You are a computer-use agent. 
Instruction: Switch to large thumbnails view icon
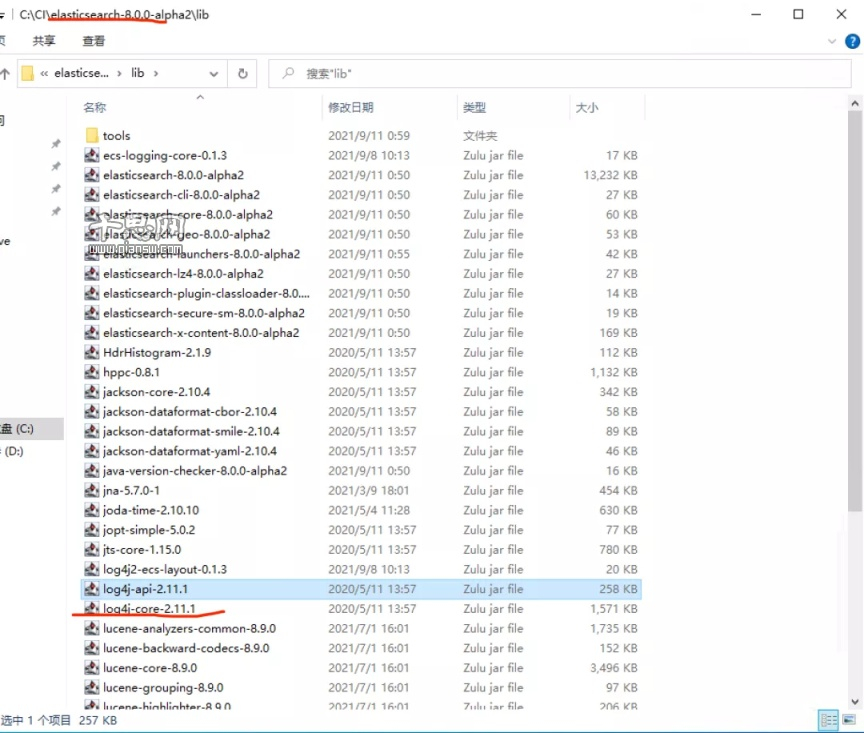pos(849,720)
